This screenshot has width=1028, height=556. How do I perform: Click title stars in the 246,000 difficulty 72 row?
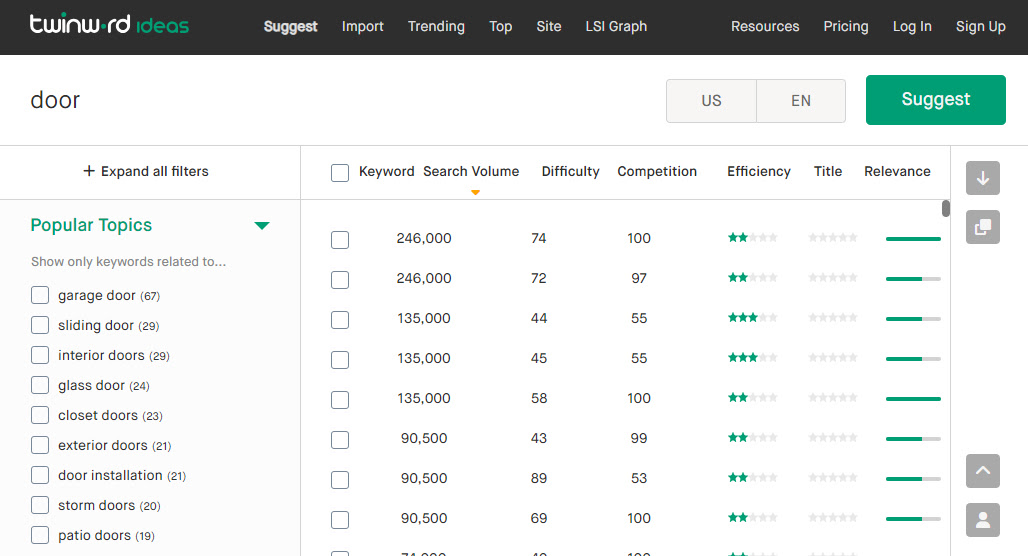833,277
